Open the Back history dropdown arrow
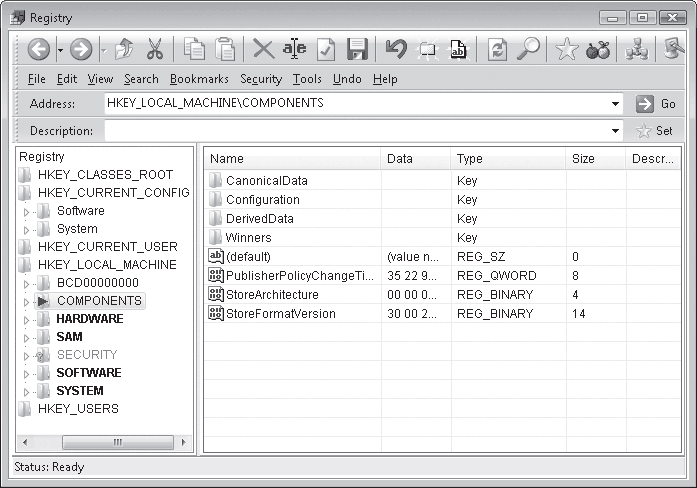The image size is (697, 488). point(60,50)
